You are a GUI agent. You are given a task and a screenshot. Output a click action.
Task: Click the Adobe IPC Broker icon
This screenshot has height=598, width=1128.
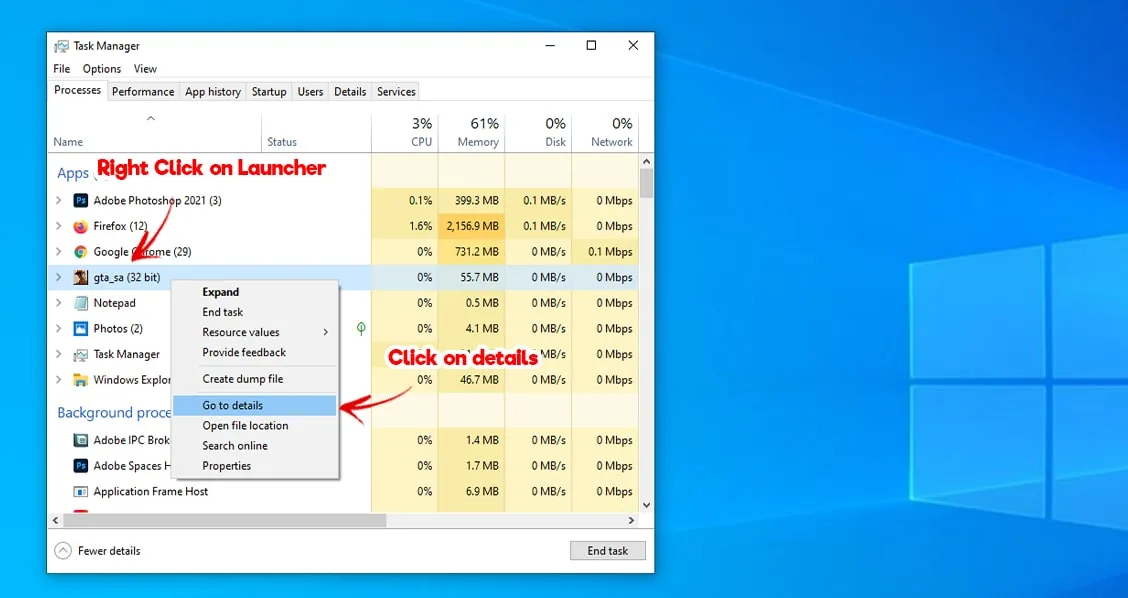81,440
